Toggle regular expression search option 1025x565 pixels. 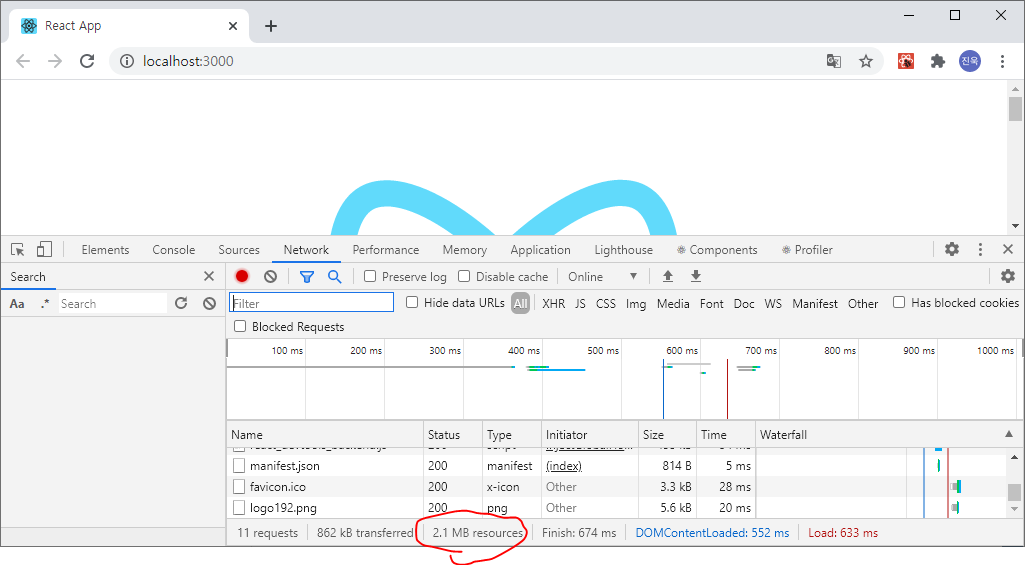(44, 303)
